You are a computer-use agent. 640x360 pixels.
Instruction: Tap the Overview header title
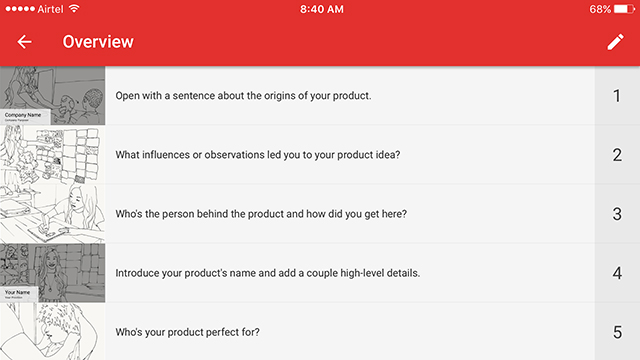pos(98,42)
